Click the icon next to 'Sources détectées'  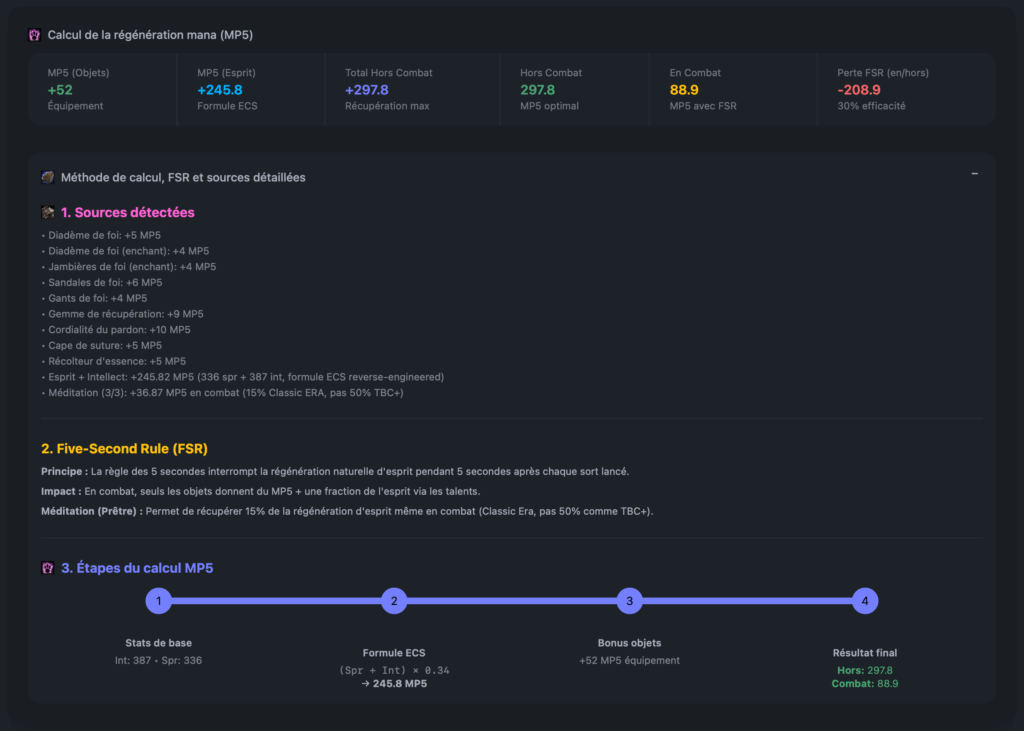pyautogui.click(x=47, y=212)
